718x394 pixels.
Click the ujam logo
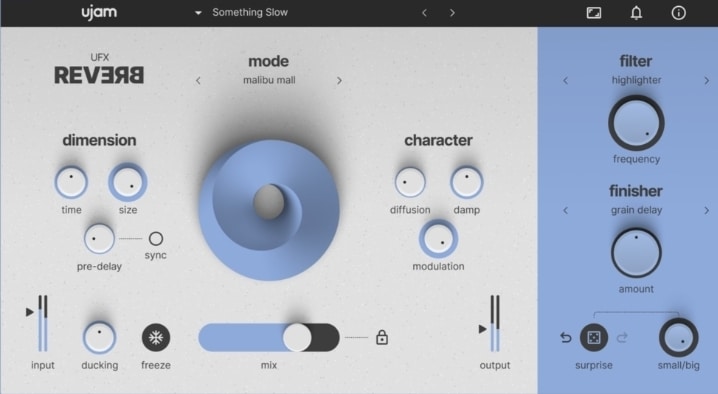pyautogui.click(x=99, y=12)
